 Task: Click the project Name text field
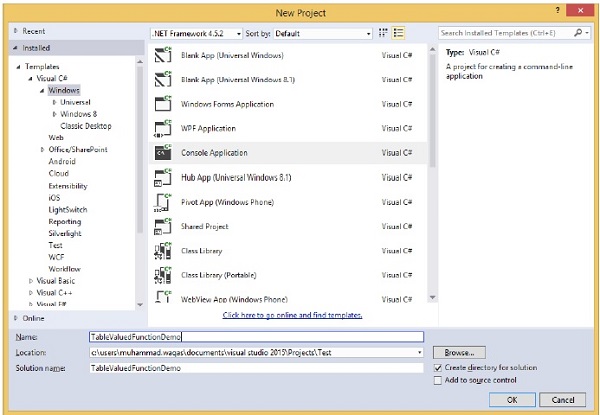coord(255,338)
